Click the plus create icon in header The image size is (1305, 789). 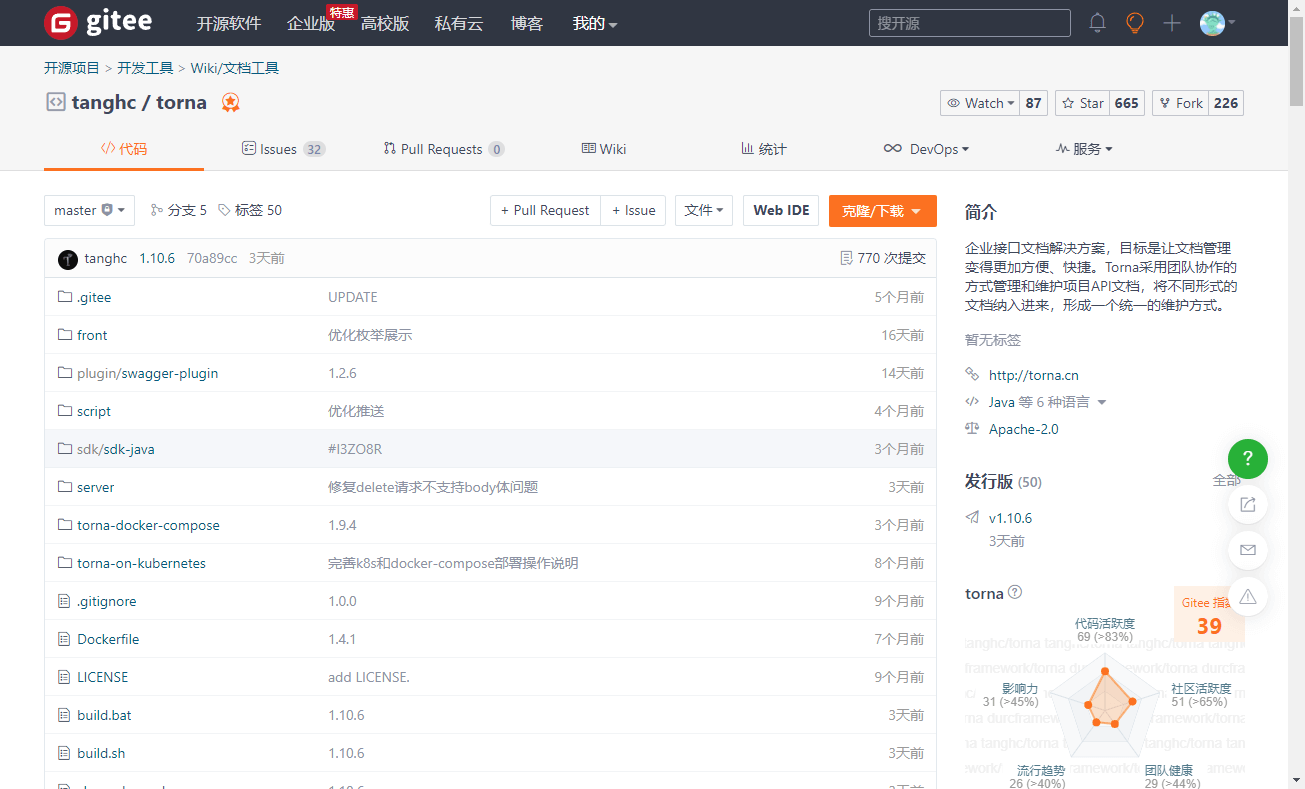[x=1172, y=23]
